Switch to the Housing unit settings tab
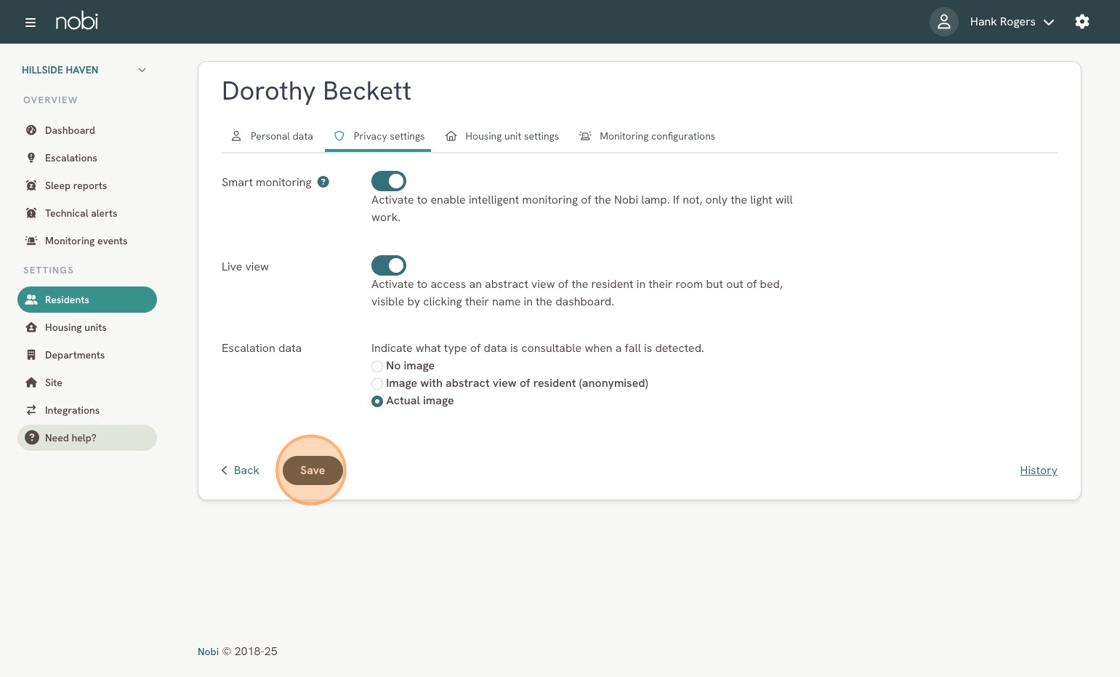The image size is (1120, 677). 502,136
